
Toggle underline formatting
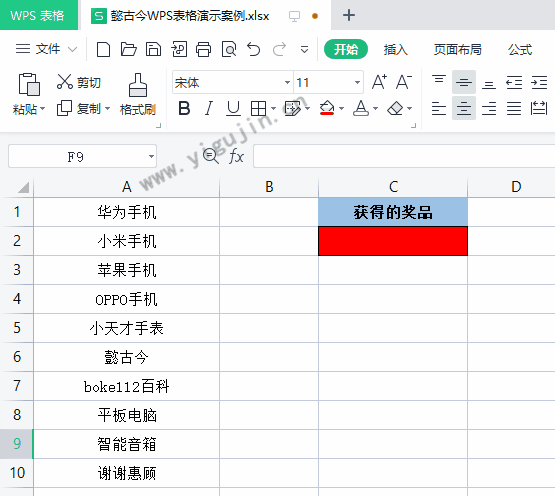point(233,108)
